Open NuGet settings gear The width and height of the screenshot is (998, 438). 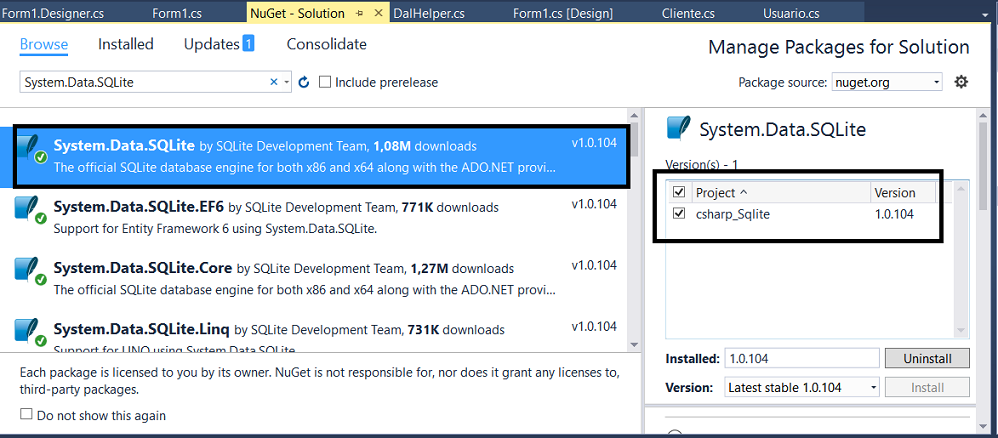[961, 81]
